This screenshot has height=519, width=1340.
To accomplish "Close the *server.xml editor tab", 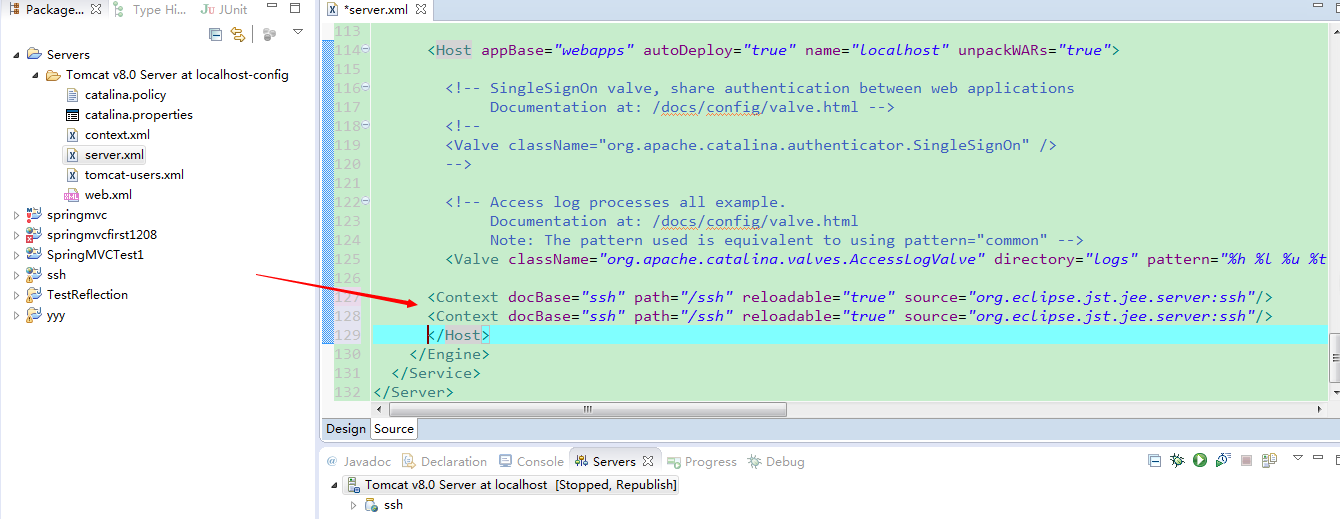I will tap(422, 10).
